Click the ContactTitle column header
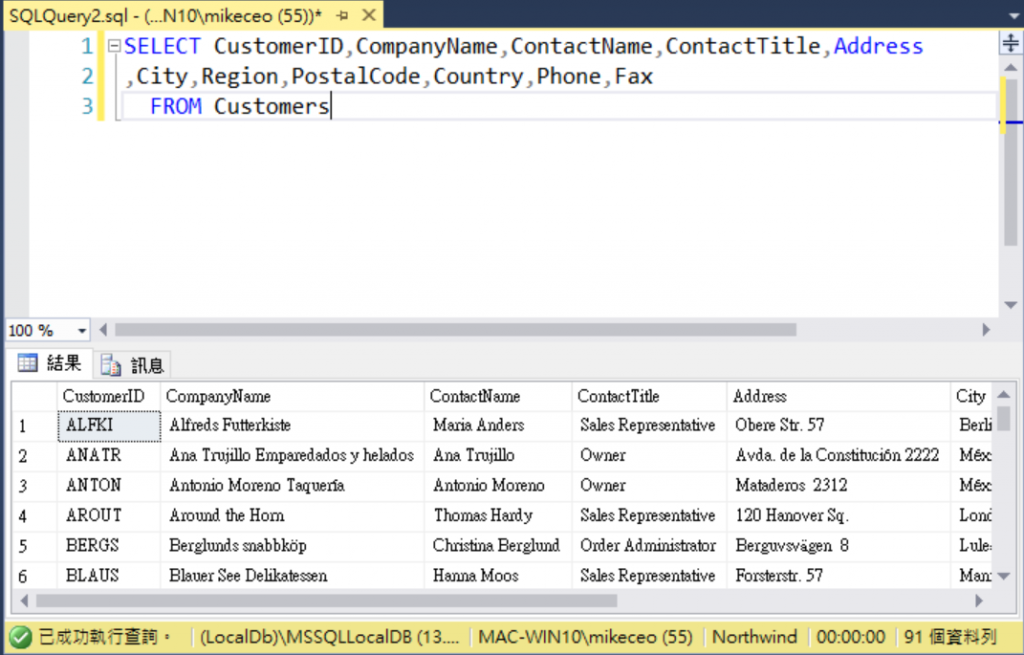The height and width of the screenshot is (655, 1024). point(649,396)
